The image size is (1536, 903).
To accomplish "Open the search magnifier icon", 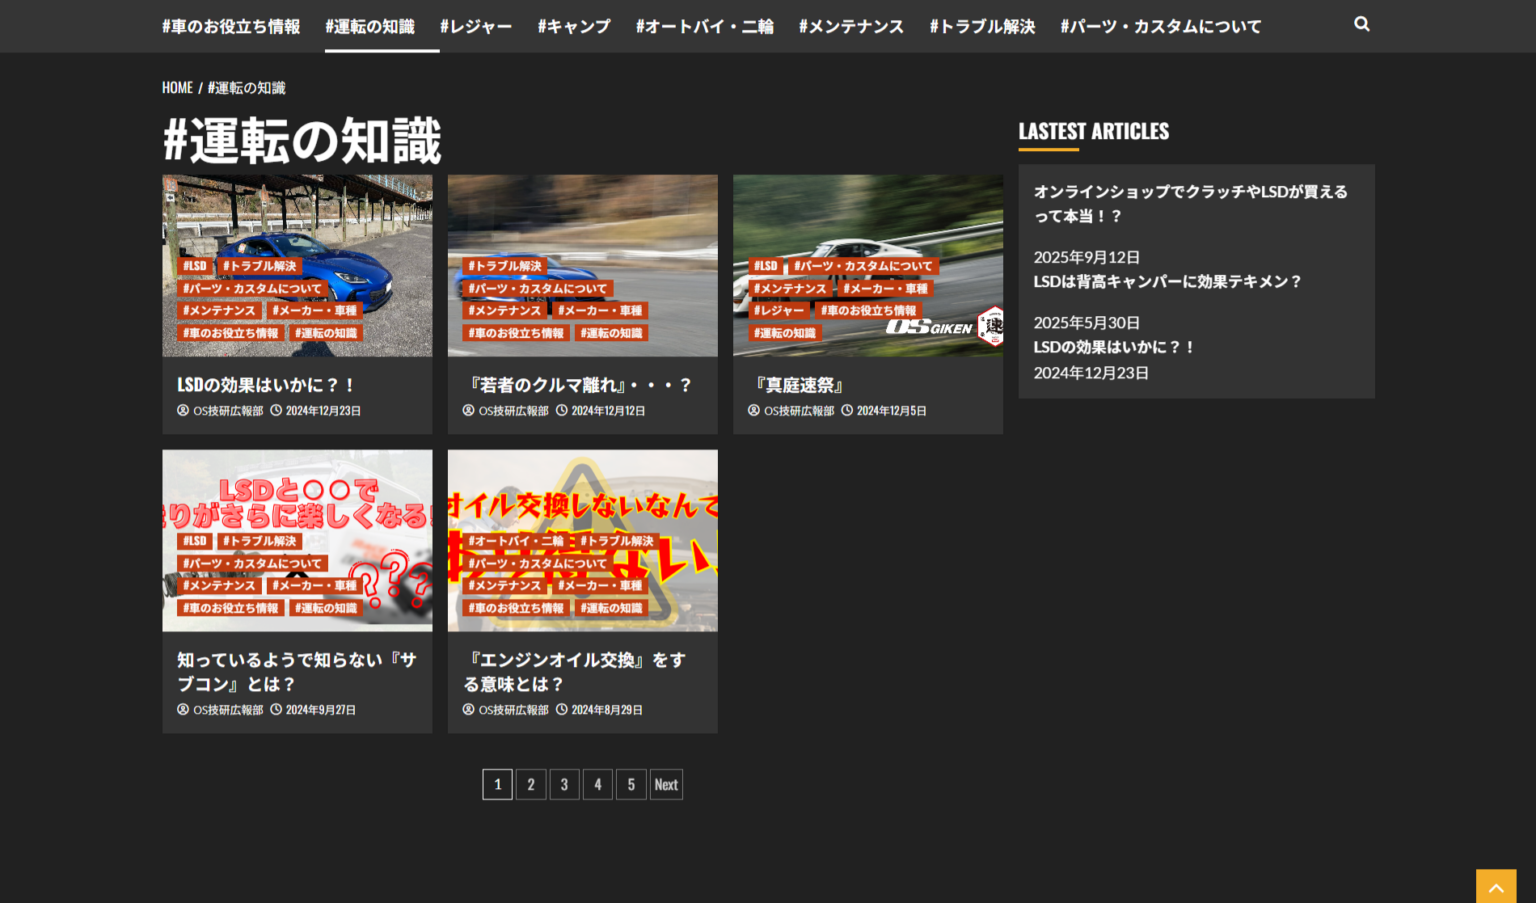I will click(1361, 24).
